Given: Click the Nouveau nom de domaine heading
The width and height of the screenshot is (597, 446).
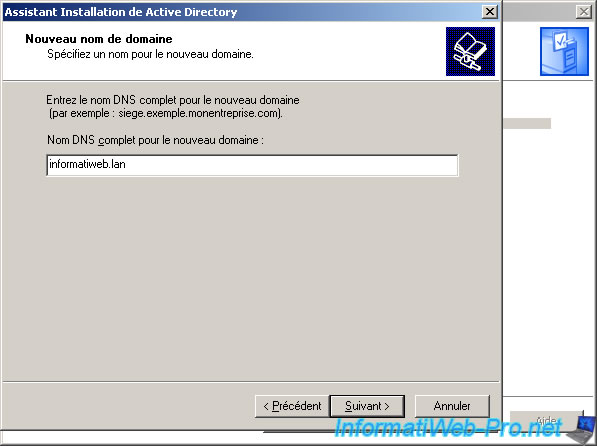Looking at the screenshot, I should (99, 39).
